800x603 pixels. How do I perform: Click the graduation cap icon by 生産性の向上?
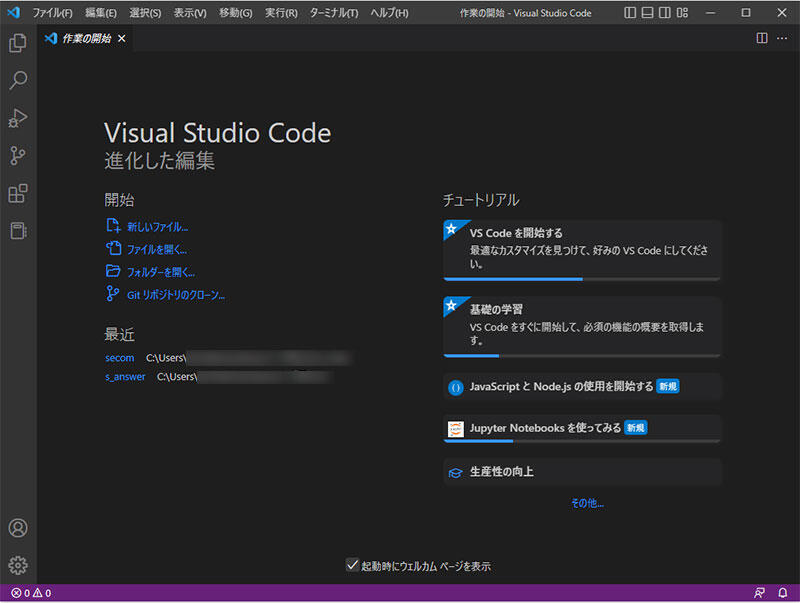[x=456, y=473]
